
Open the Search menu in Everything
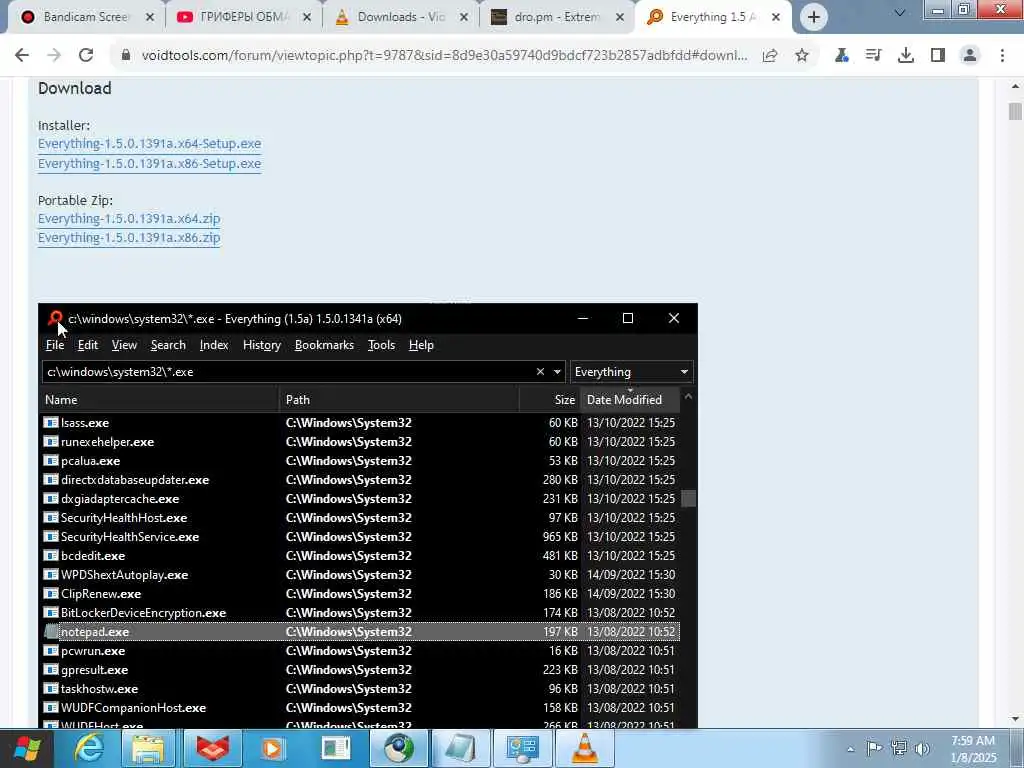168,345
